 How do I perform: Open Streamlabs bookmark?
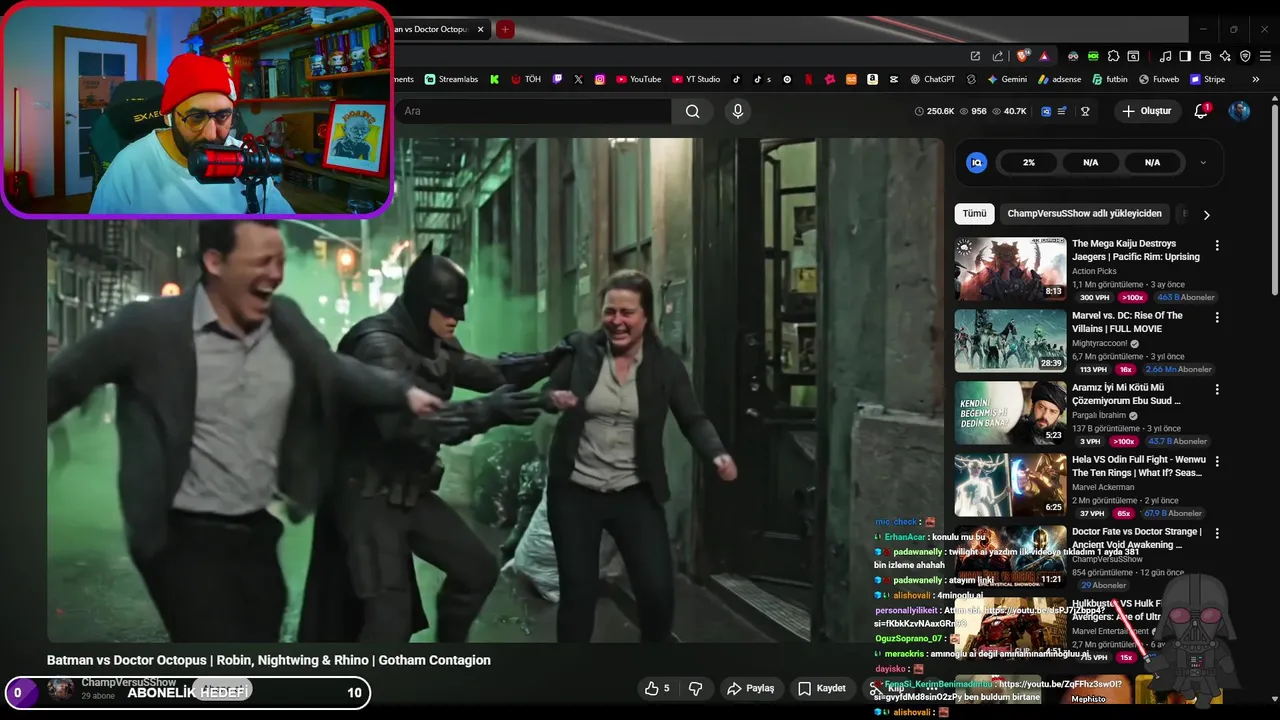click(451, 79)
